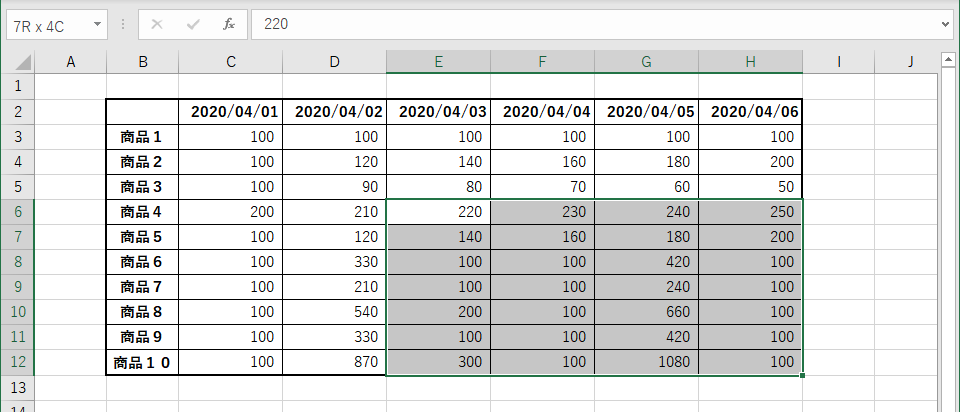Click the vertical scrollbar up arrow
The image size is (960, 412).
[x=948, y=60]
